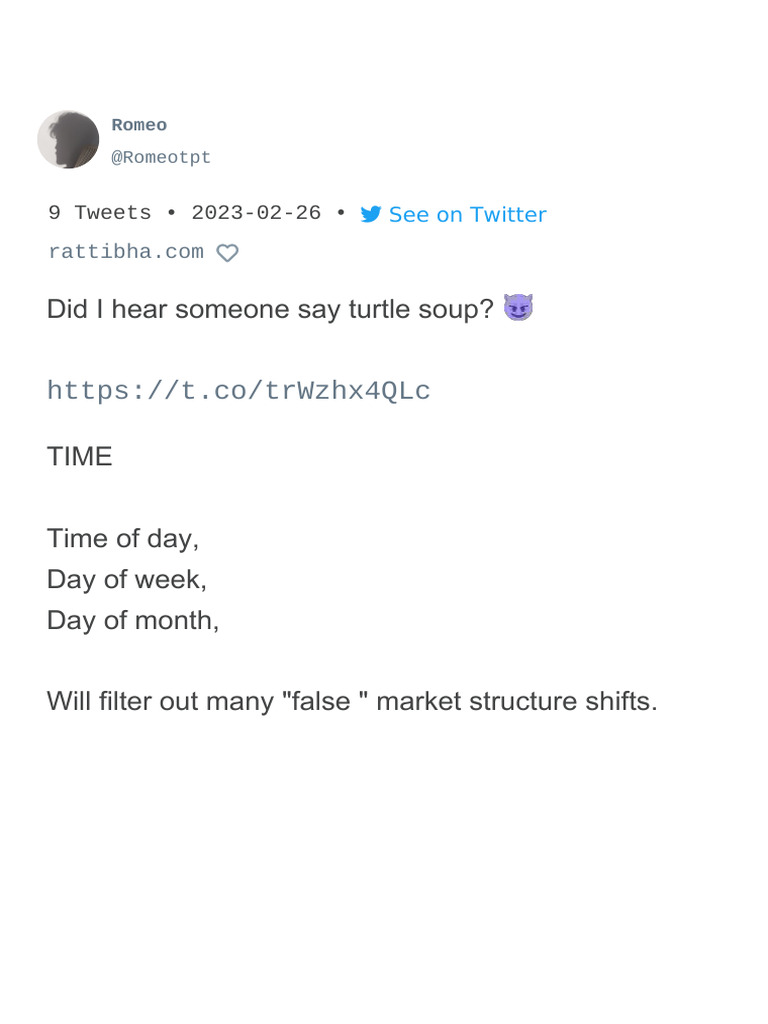The width and height of the screenshot is (768, 1024).
Task: Click the display name 'Romeo'
Action: pos(139,125)
